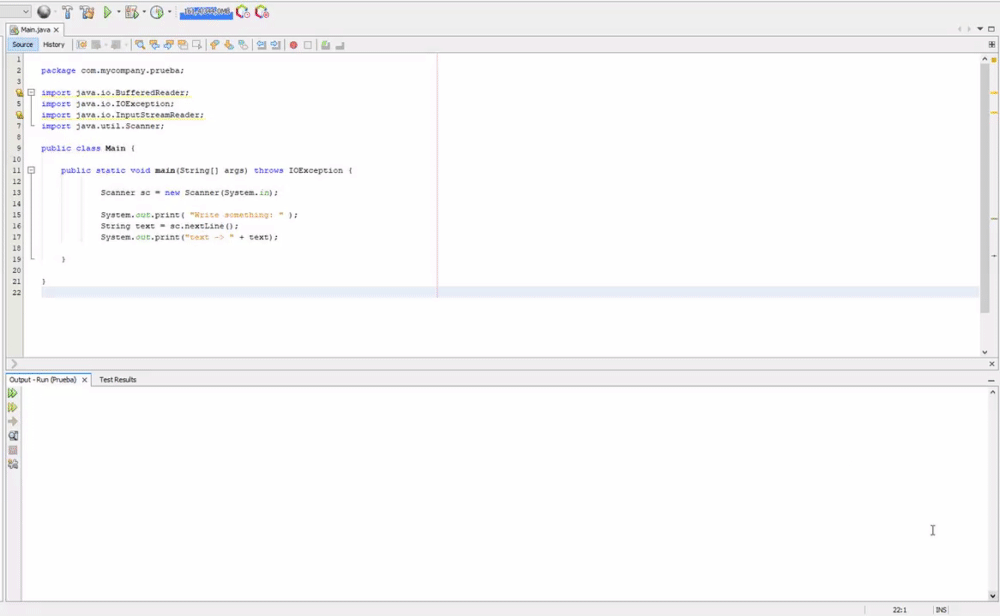Click the line 6 warning hint bulb
This screenshot has height=616, width=1000.
point(19,115)
